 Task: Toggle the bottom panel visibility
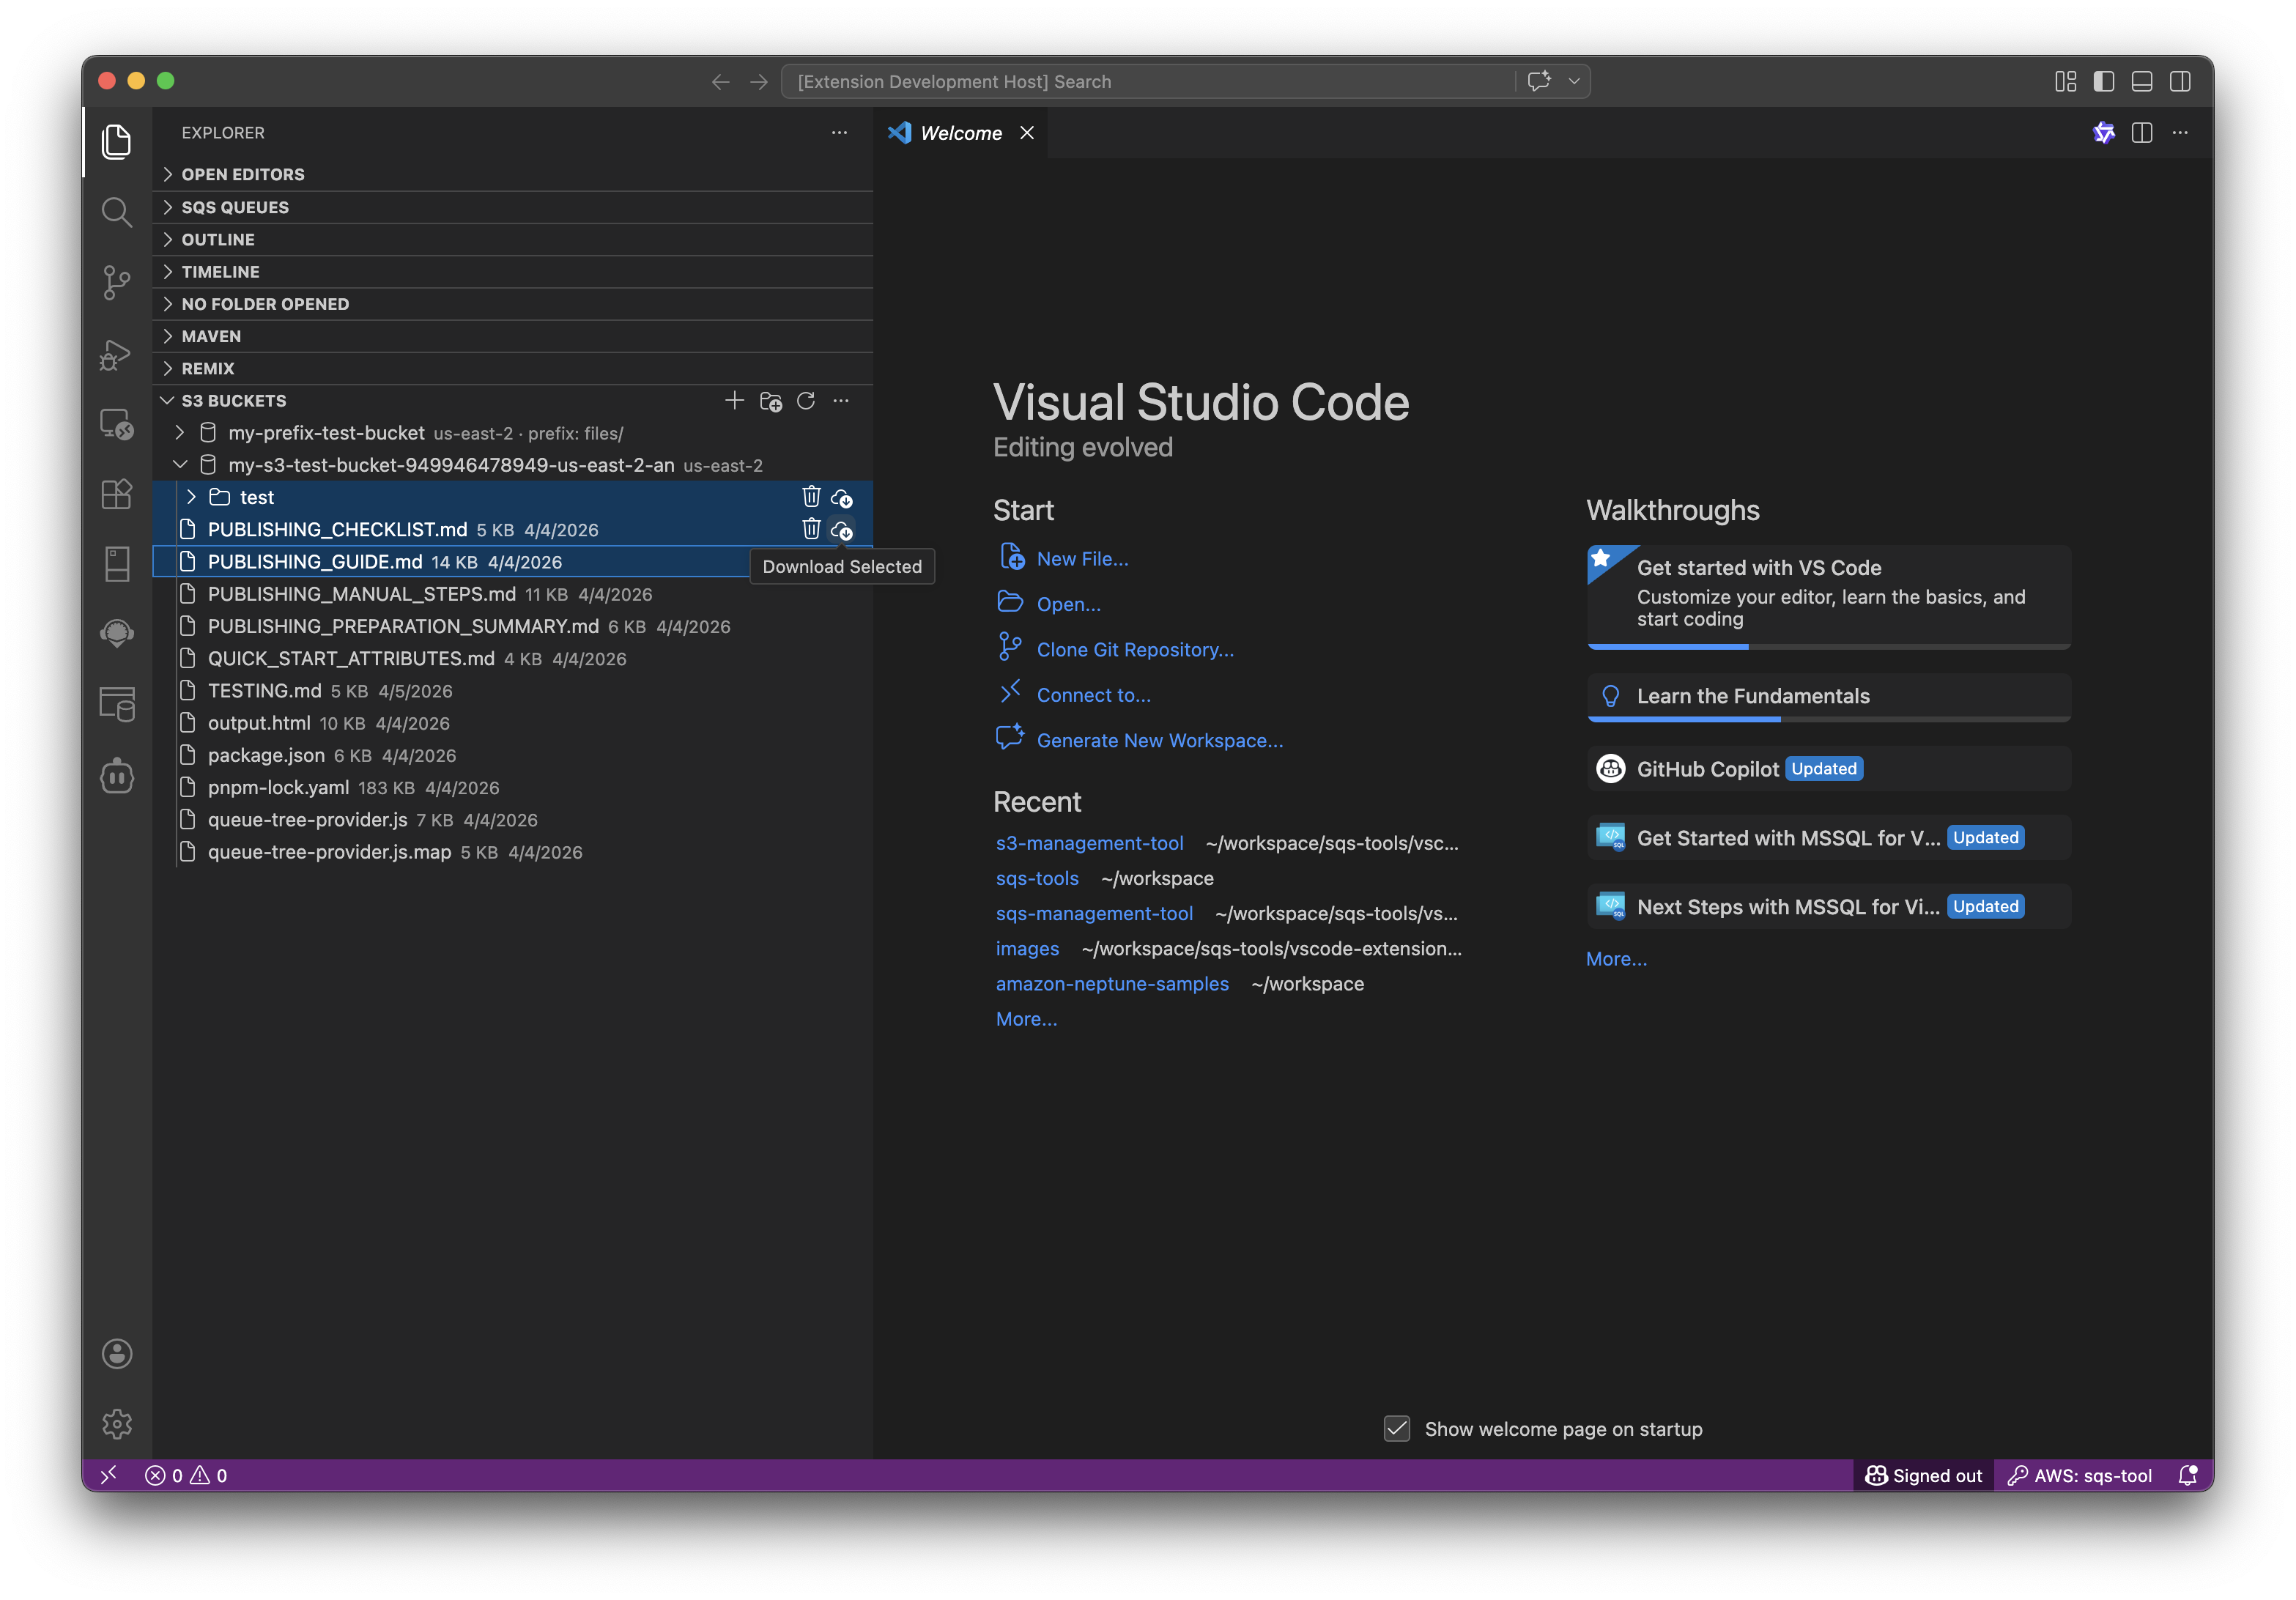point(2141,82)
